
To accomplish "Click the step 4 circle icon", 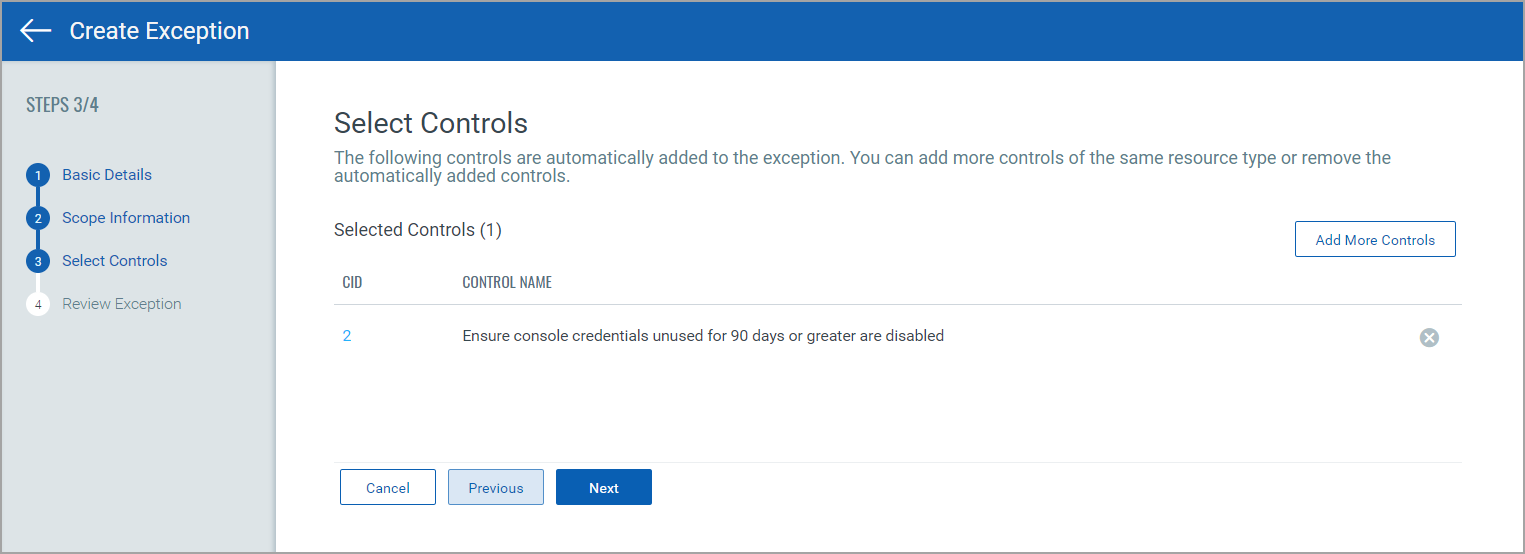I will point(38,304).
